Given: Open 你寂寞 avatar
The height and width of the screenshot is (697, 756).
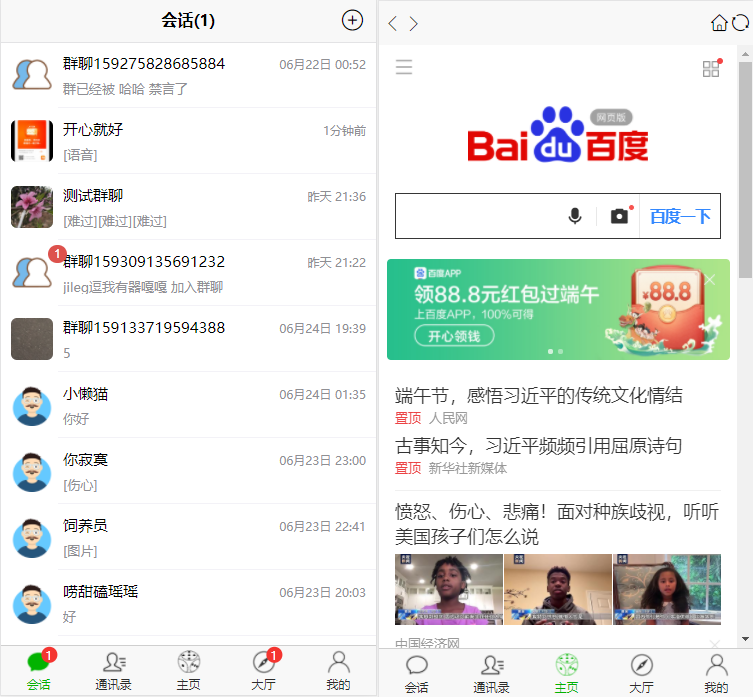Looking at the screenshot, I should click(x=32, y=471).
